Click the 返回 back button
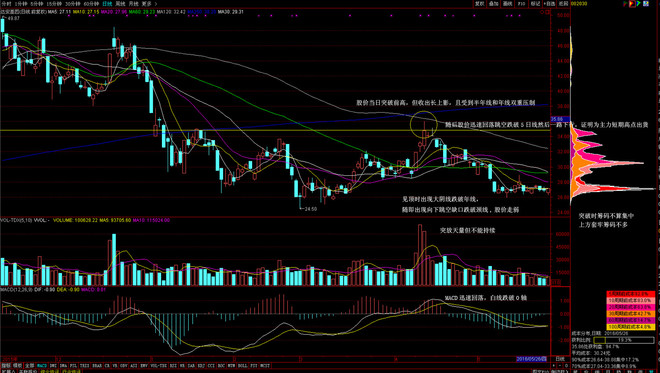Viewport: 660px width, 373px height. point(563,4)
